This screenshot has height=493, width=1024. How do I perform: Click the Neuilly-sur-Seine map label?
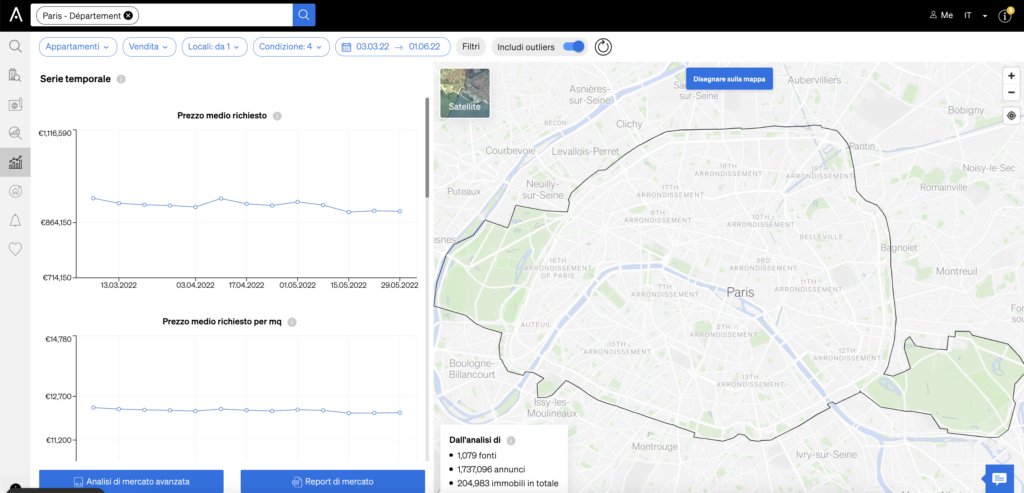pos(542,189)
